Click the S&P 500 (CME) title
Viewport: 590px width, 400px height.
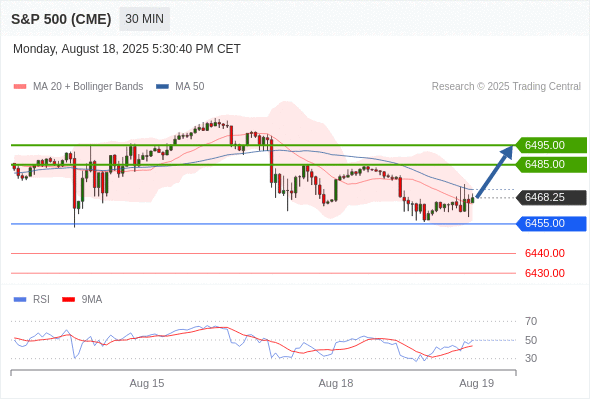click(x=61, y=19)
